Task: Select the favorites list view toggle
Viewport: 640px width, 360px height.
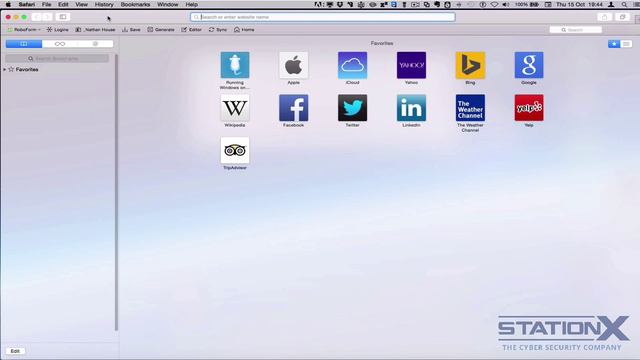Action: click(626, 44)
